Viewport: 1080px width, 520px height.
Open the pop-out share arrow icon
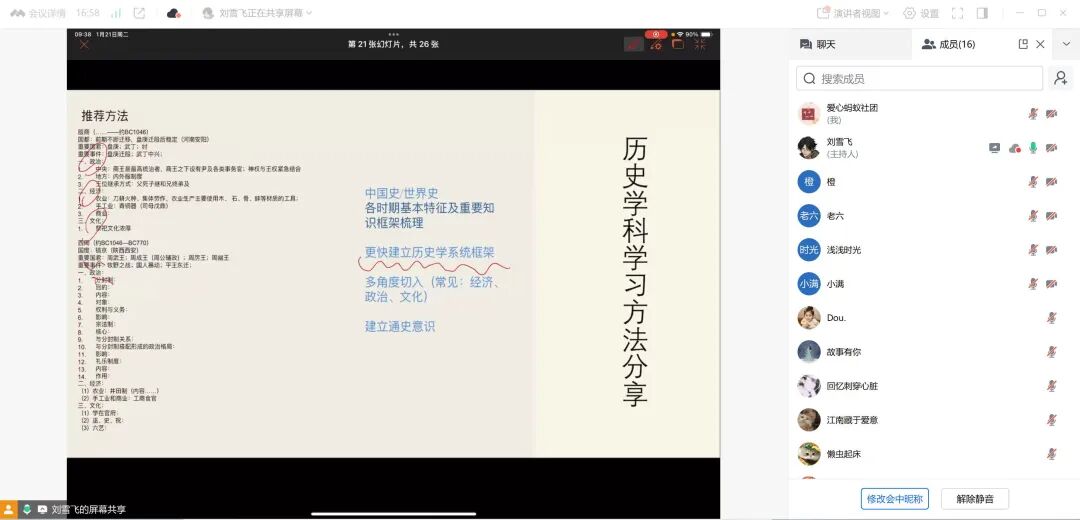139,13
